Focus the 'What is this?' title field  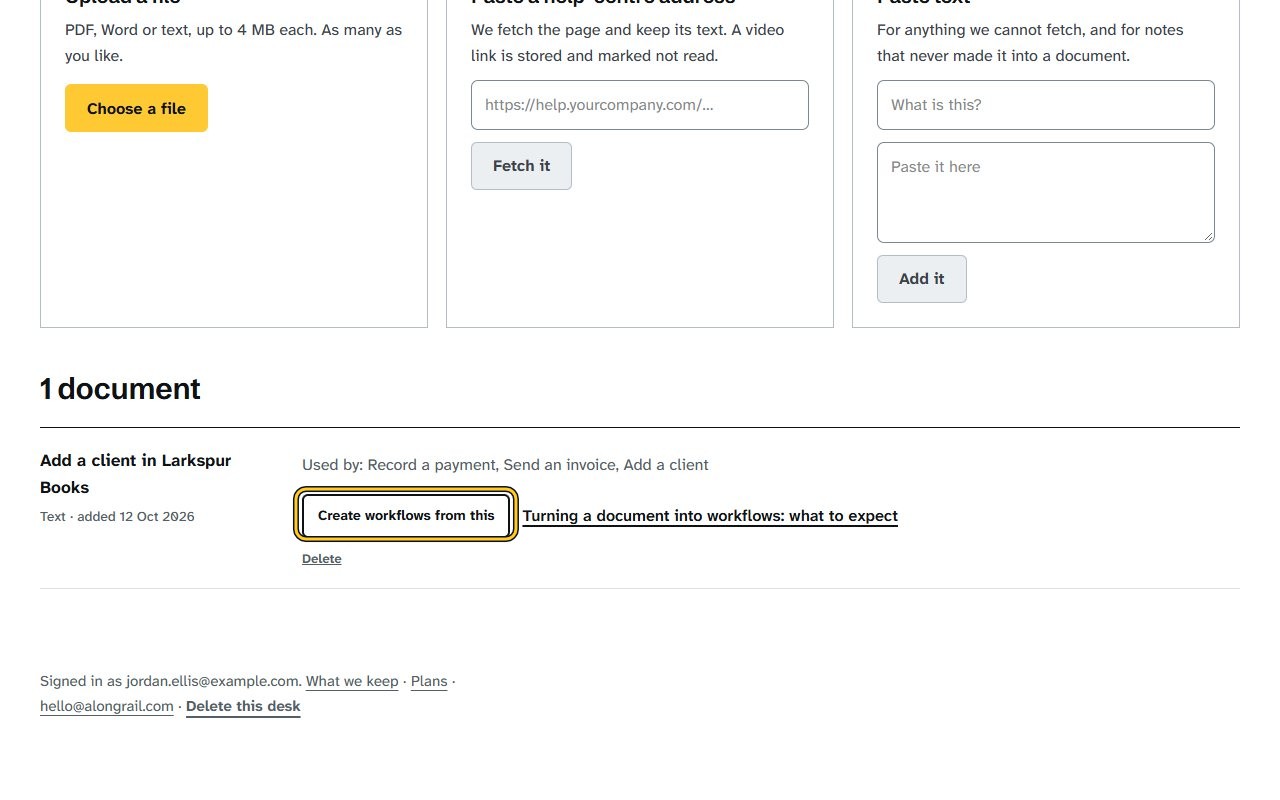(1046, 105)
